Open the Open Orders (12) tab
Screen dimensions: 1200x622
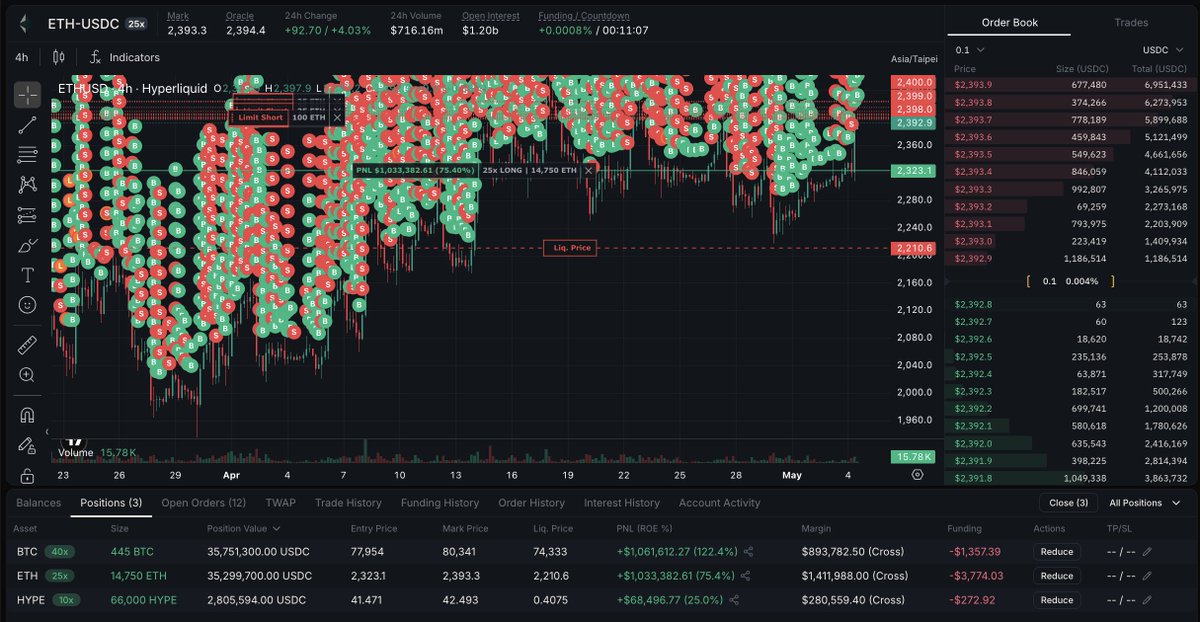click(203, 503)
